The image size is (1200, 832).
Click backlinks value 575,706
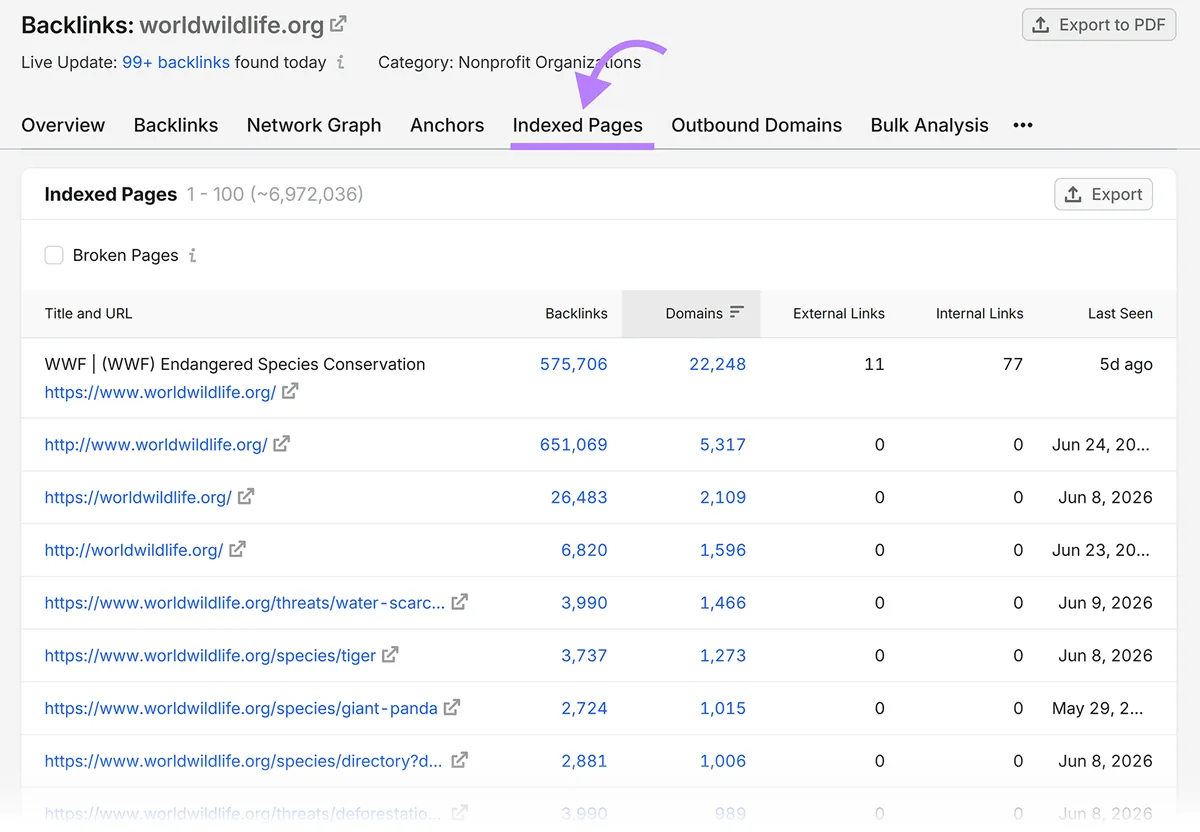(574, 364)
